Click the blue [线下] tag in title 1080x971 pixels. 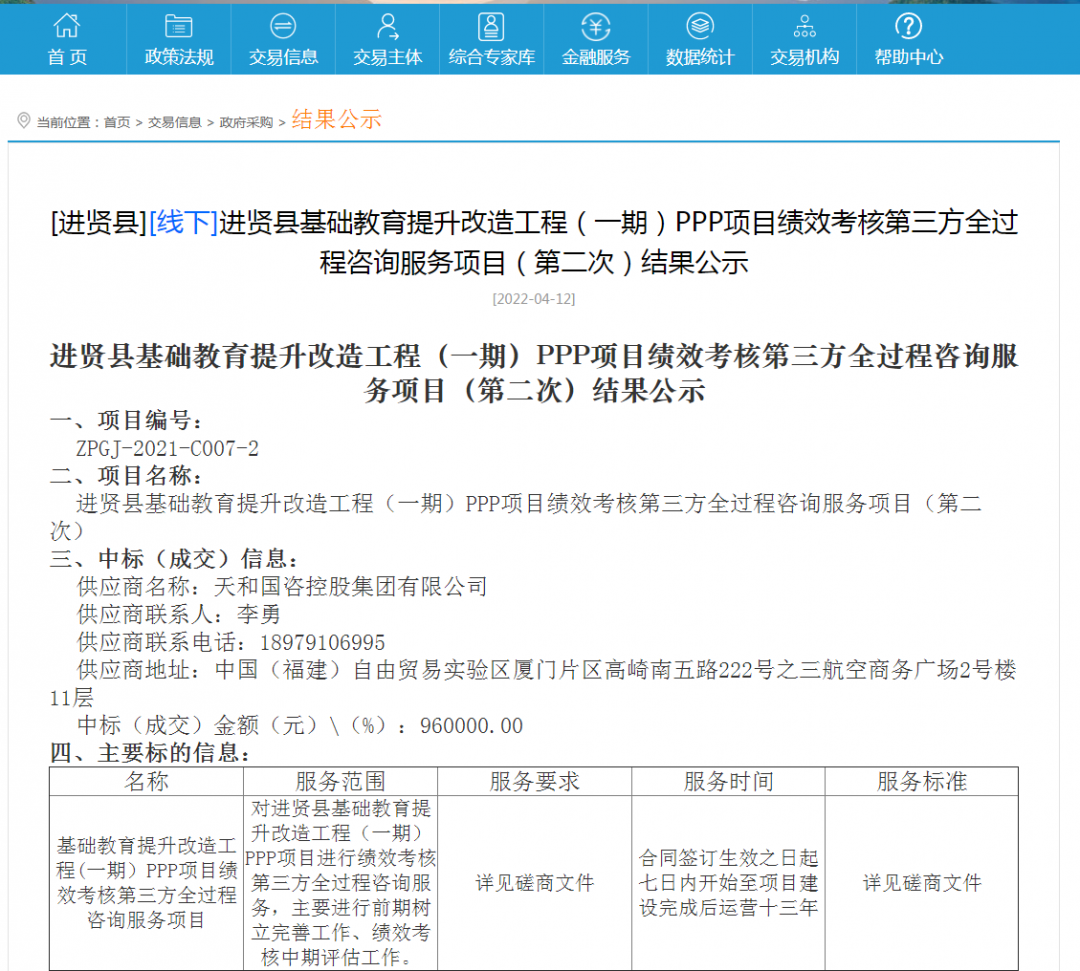tap(183, 223)
